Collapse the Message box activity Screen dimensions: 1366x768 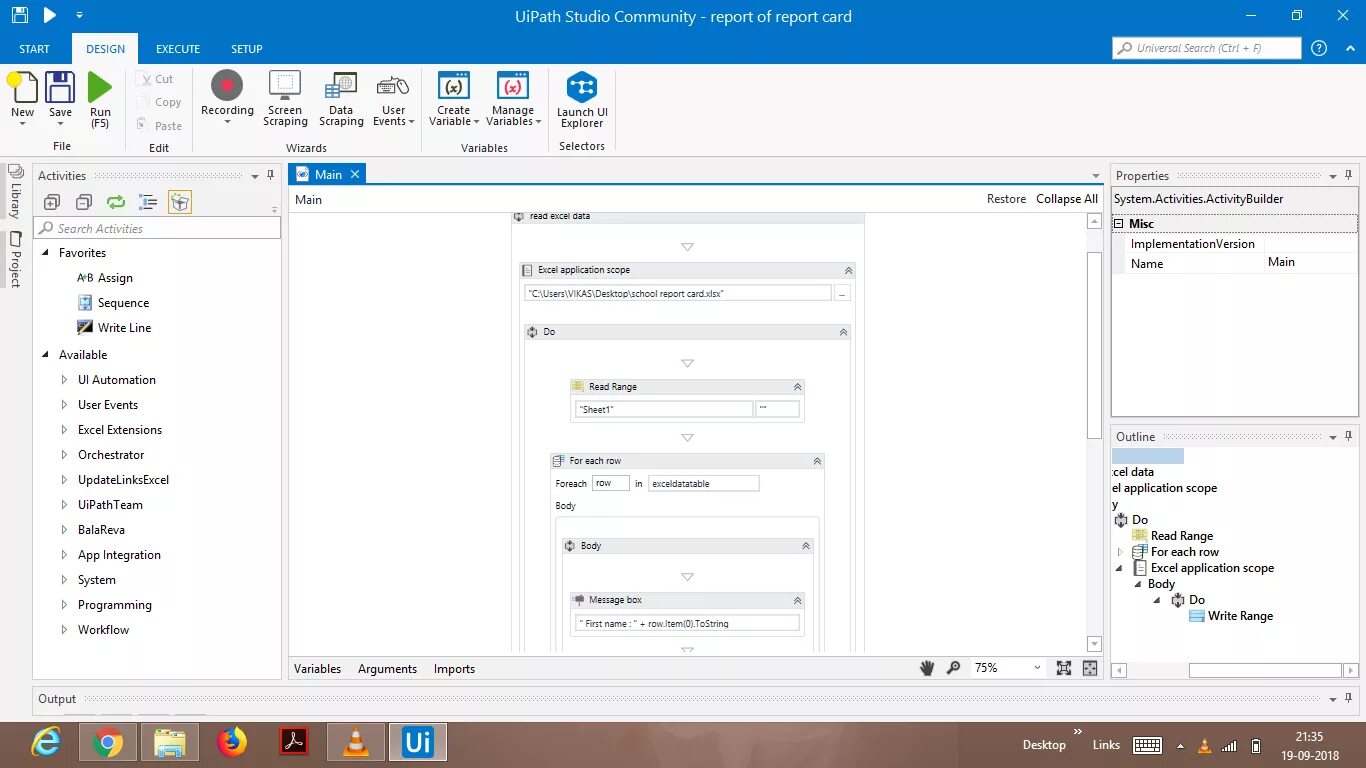tap(797, 600)
